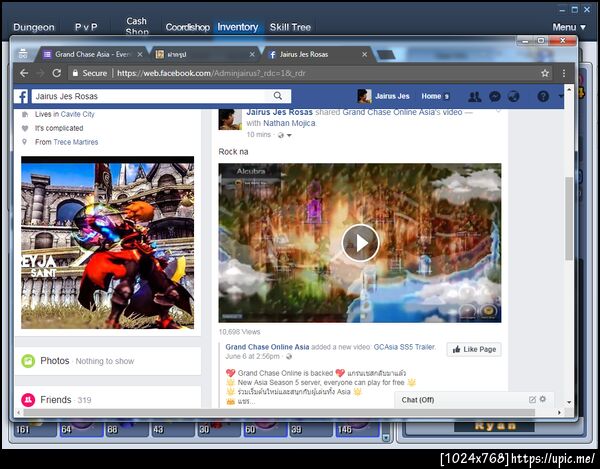Open the Photos section heading
The height and width of the screenshot is (469, 600).
(55, 361)
